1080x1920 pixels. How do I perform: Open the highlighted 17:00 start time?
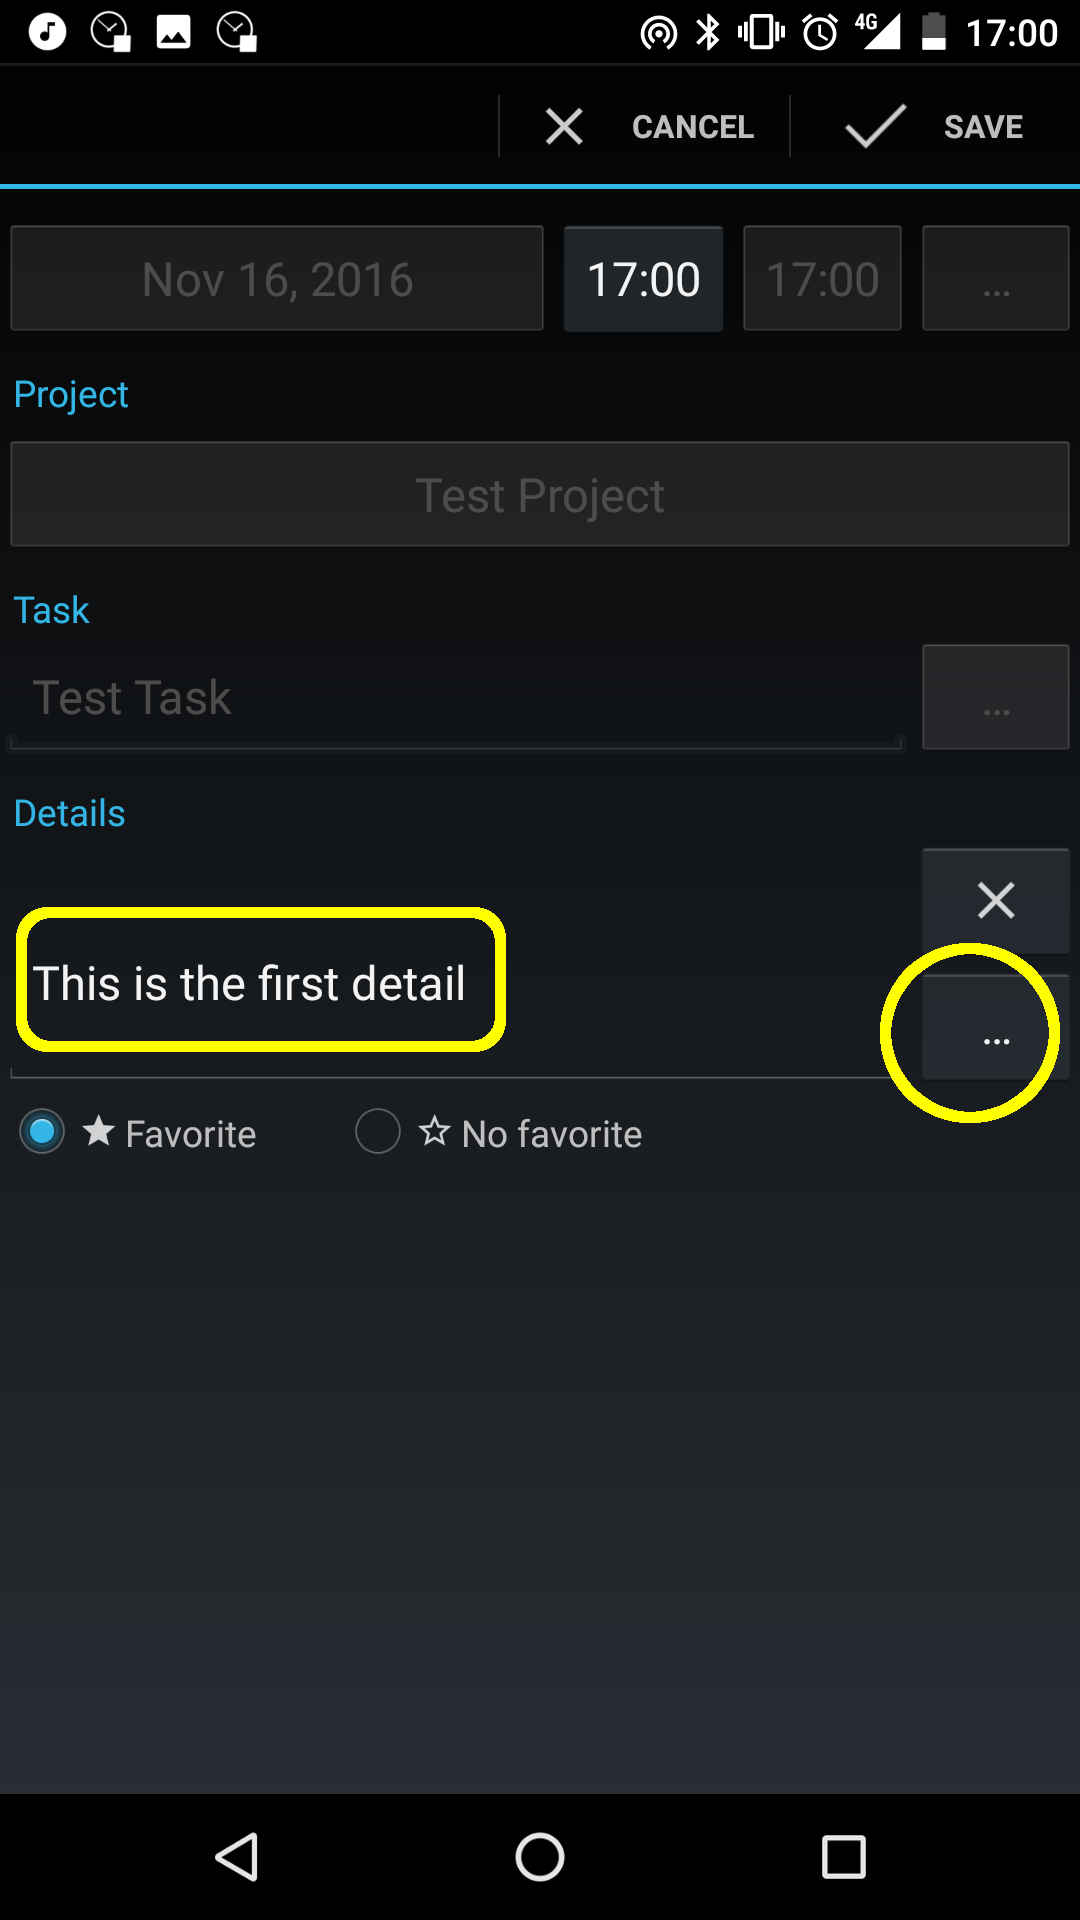[x=643, y=278]
